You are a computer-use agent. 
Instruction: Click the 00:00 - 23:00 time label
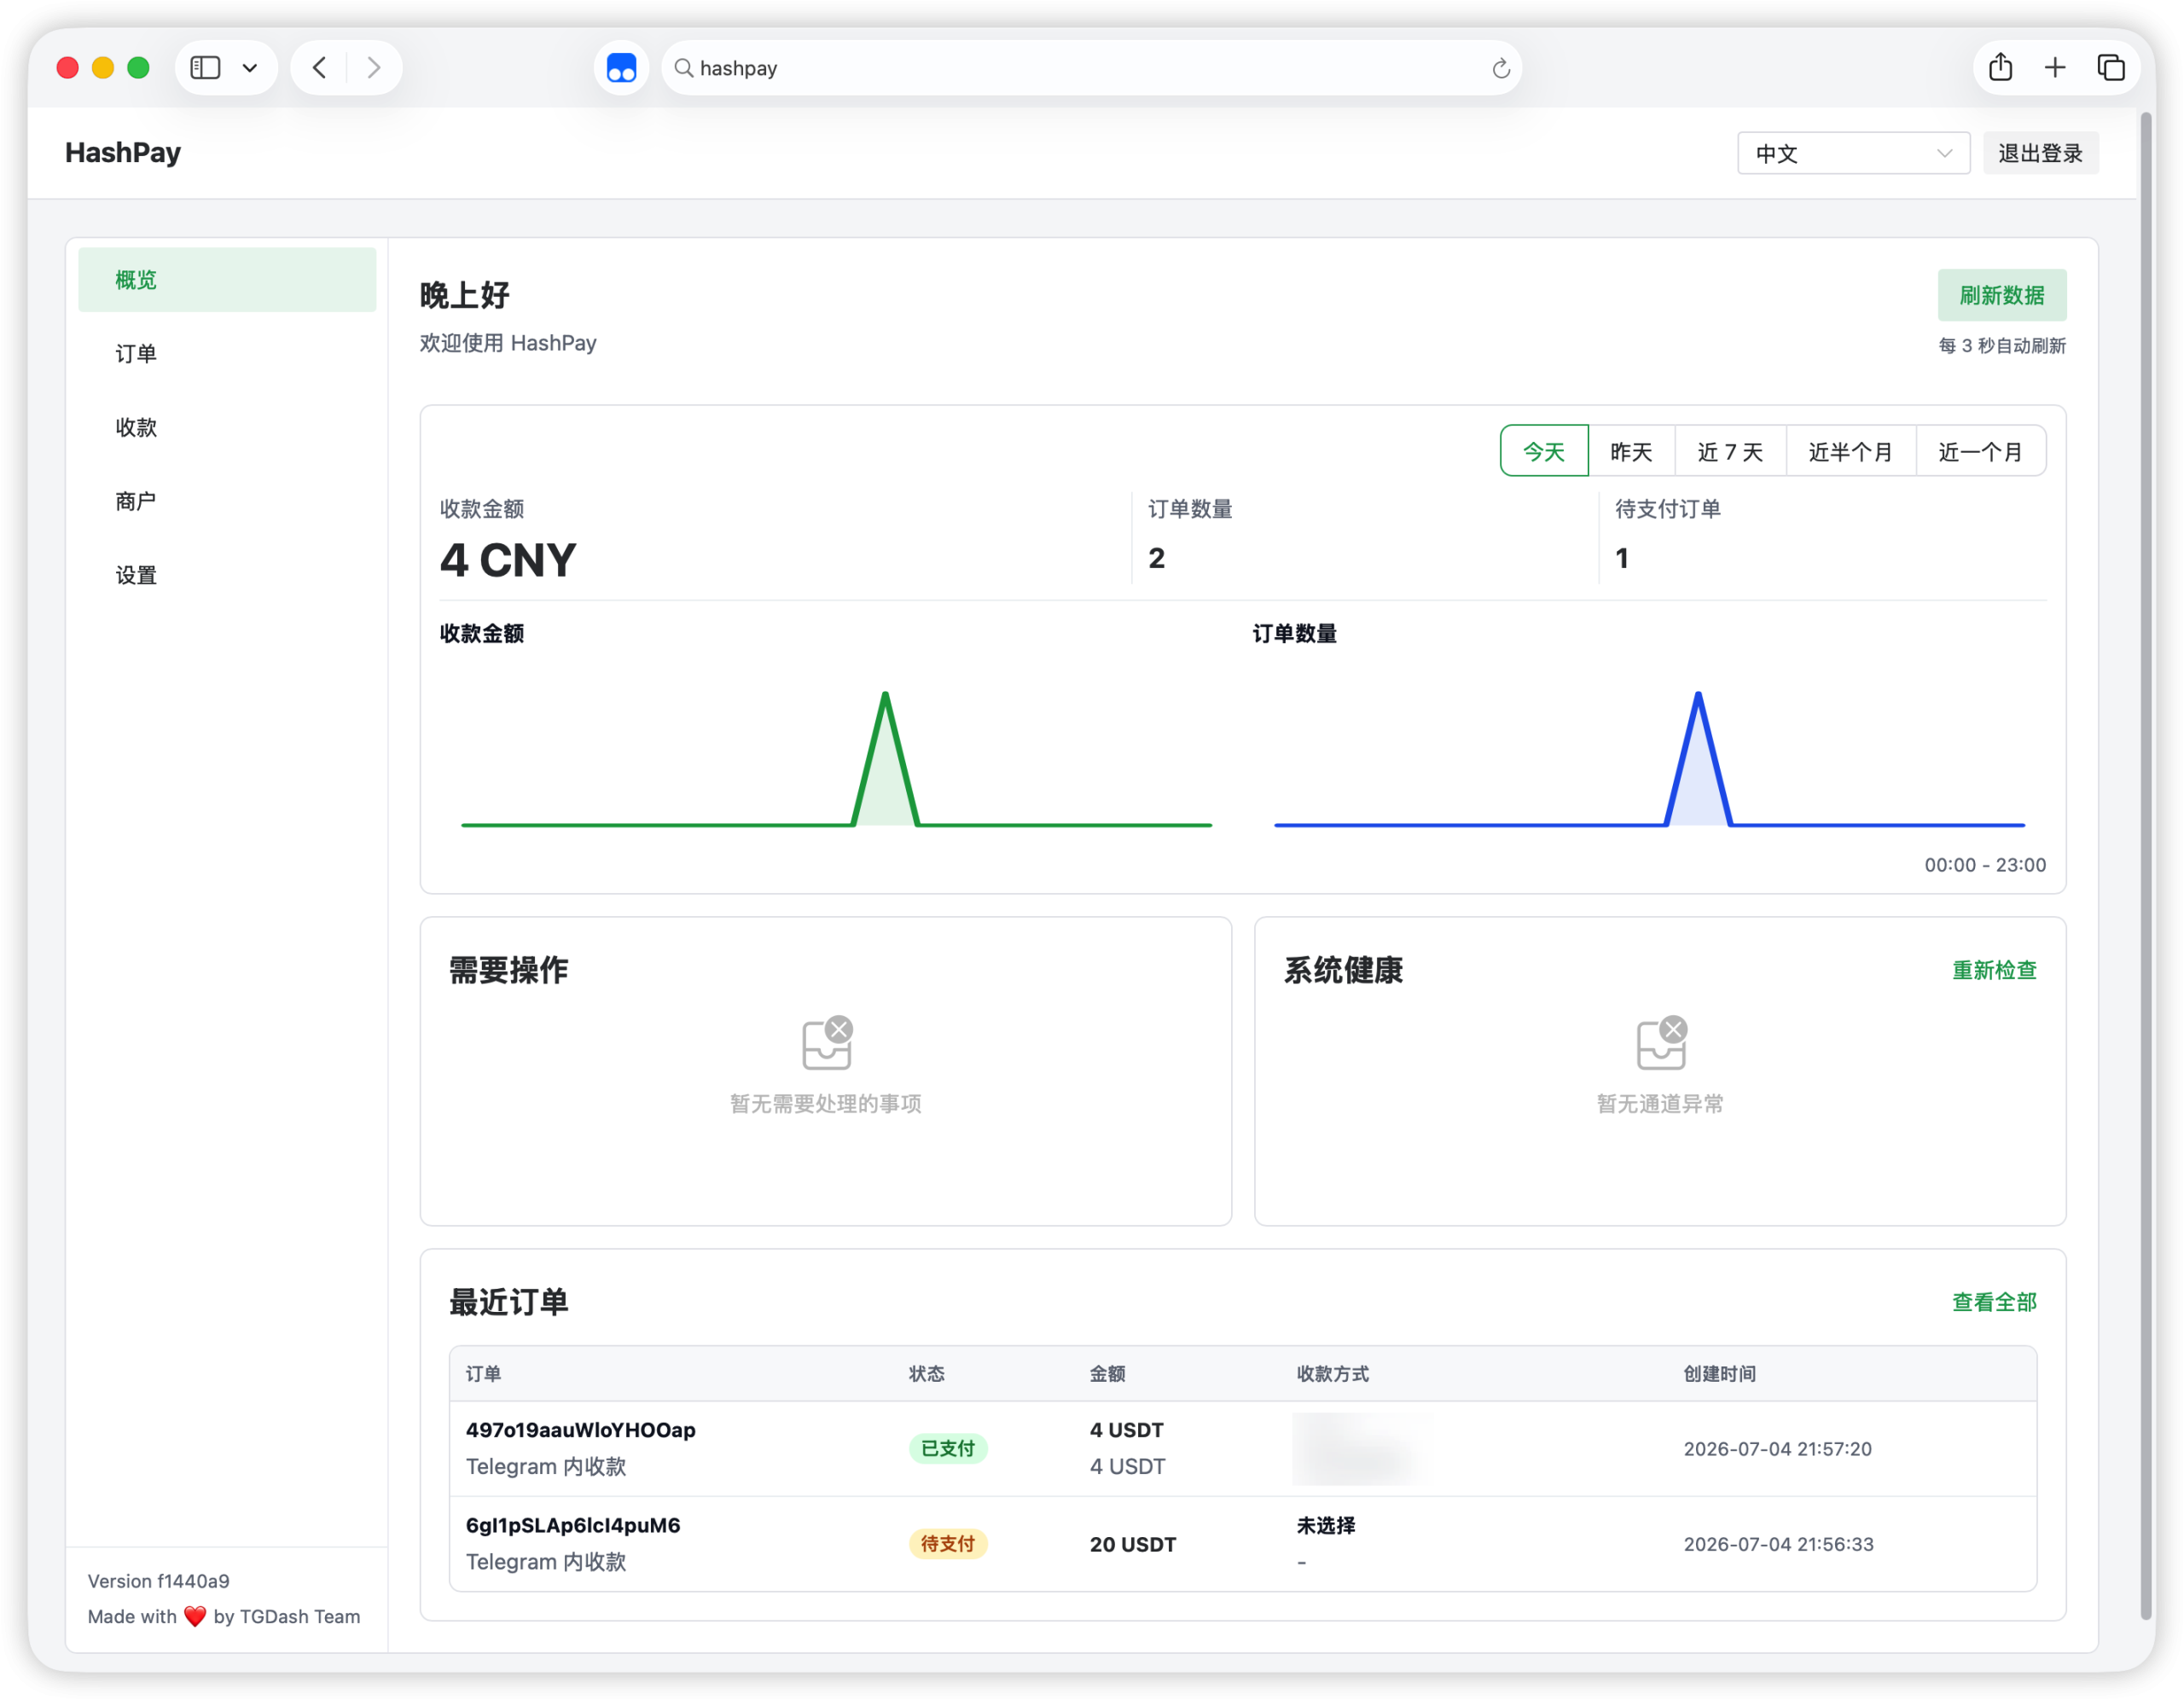[1985, 865]
